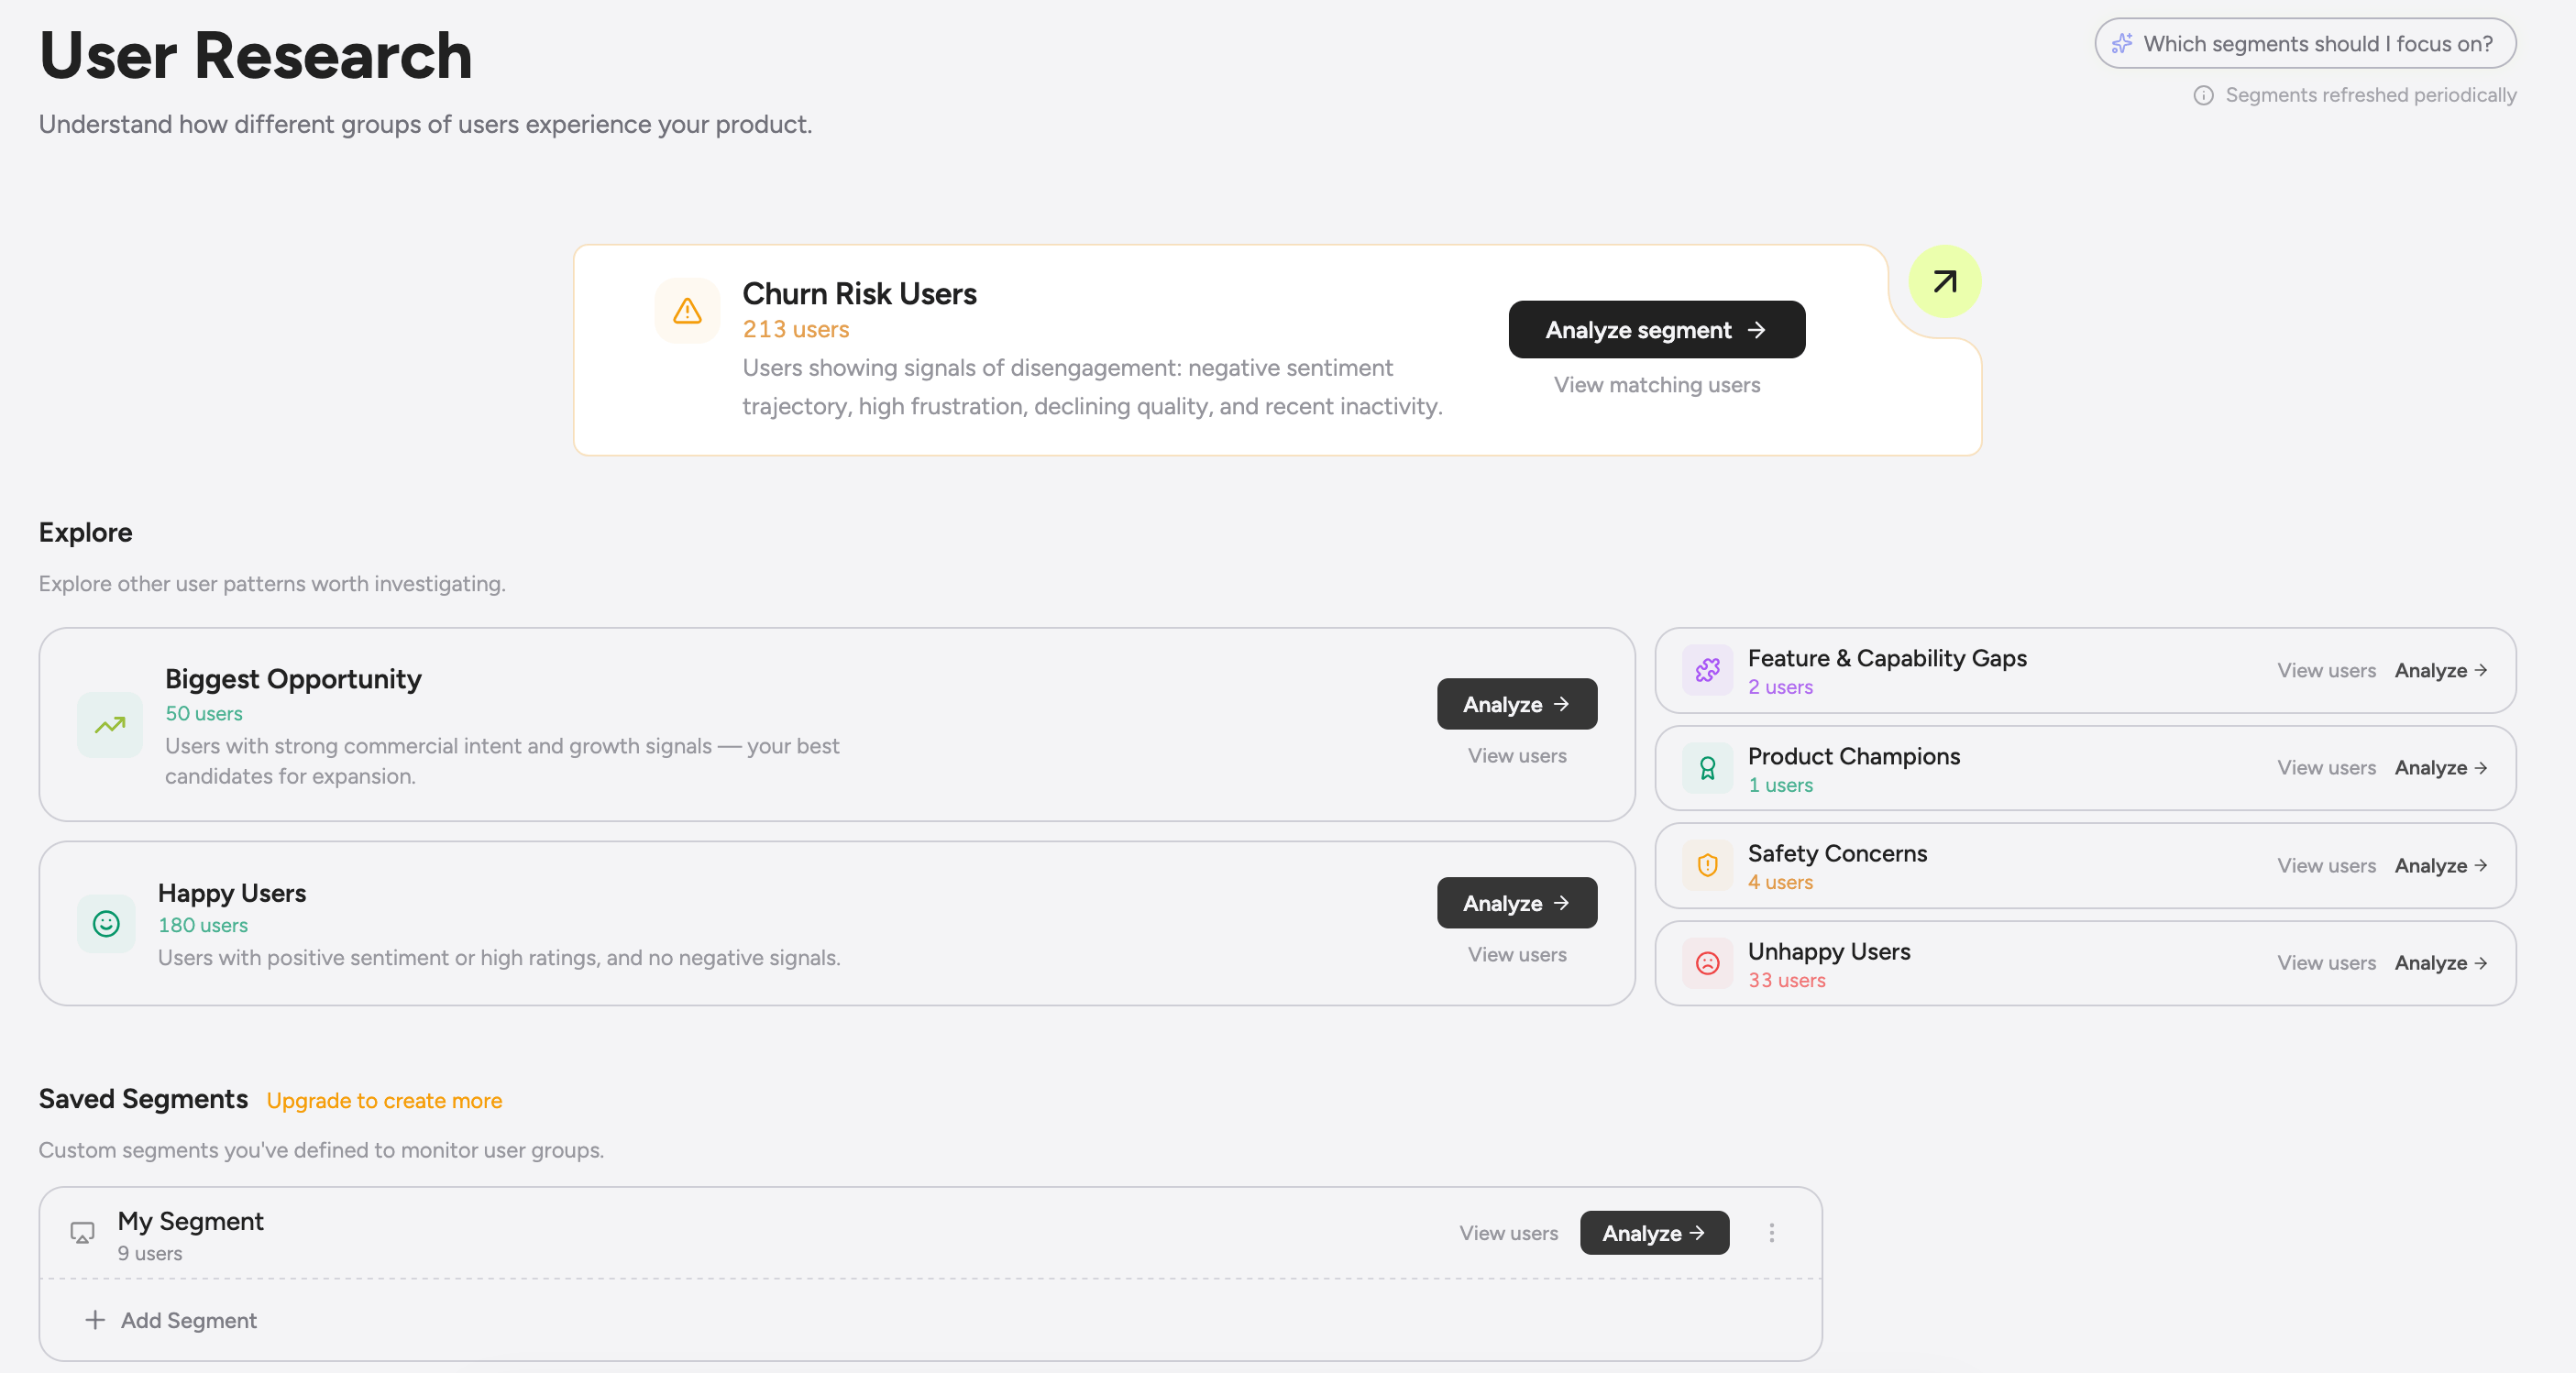The image size is (2576, 1373).
Task: Click the My Segment monitor icon
Action: point(82,1233)
